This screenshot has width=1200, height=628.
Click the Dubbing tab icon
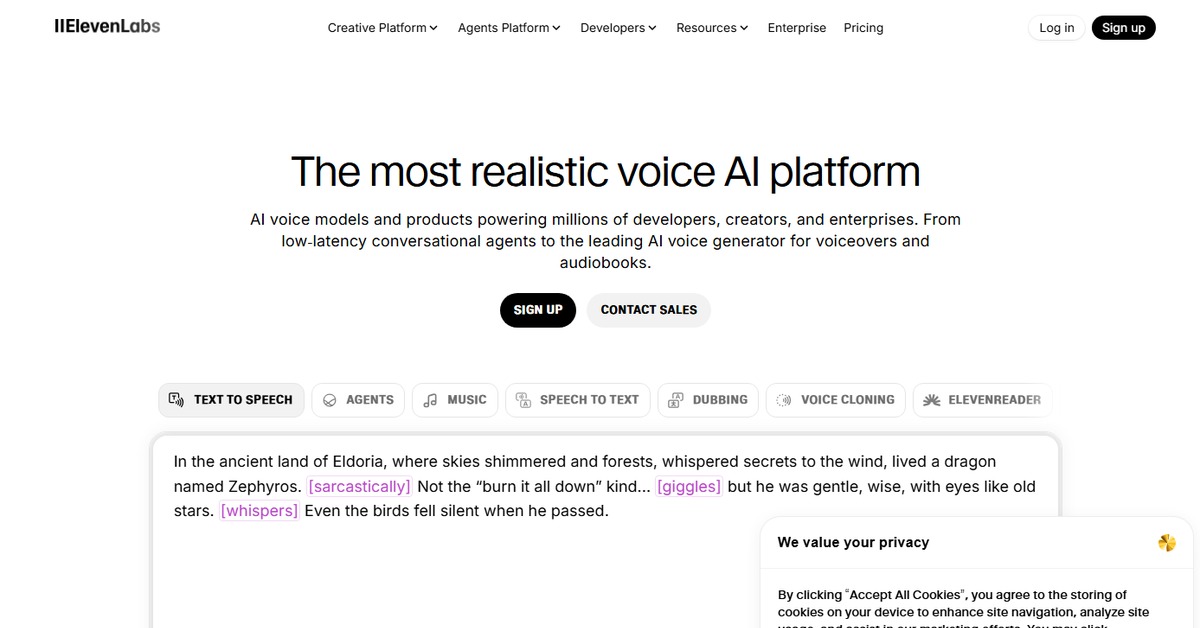click(x=676, y=400)
